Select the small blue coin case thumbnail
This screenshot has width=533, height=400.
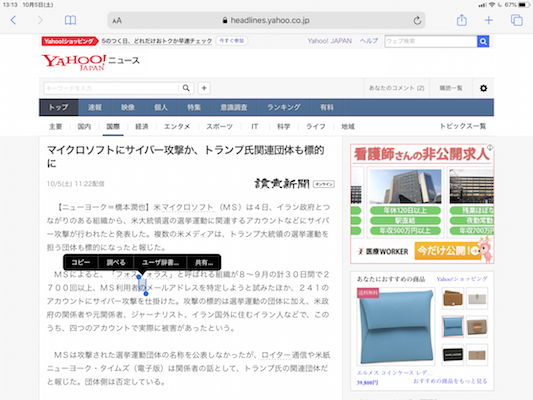point(453,327)
